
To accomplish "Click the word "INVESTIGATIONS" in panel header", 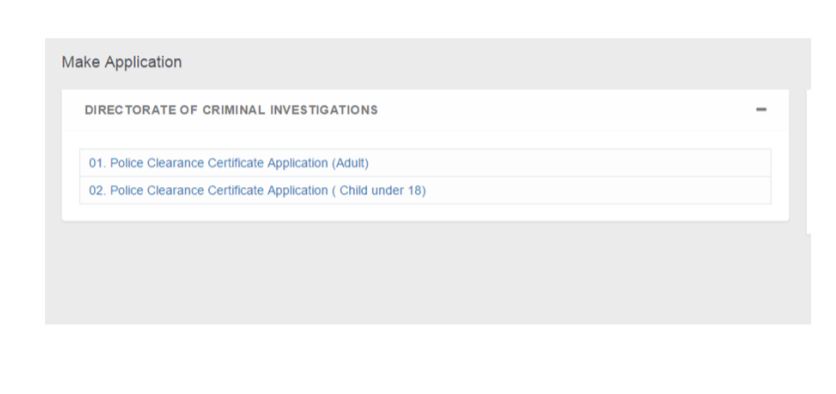I will click(324, 110).
